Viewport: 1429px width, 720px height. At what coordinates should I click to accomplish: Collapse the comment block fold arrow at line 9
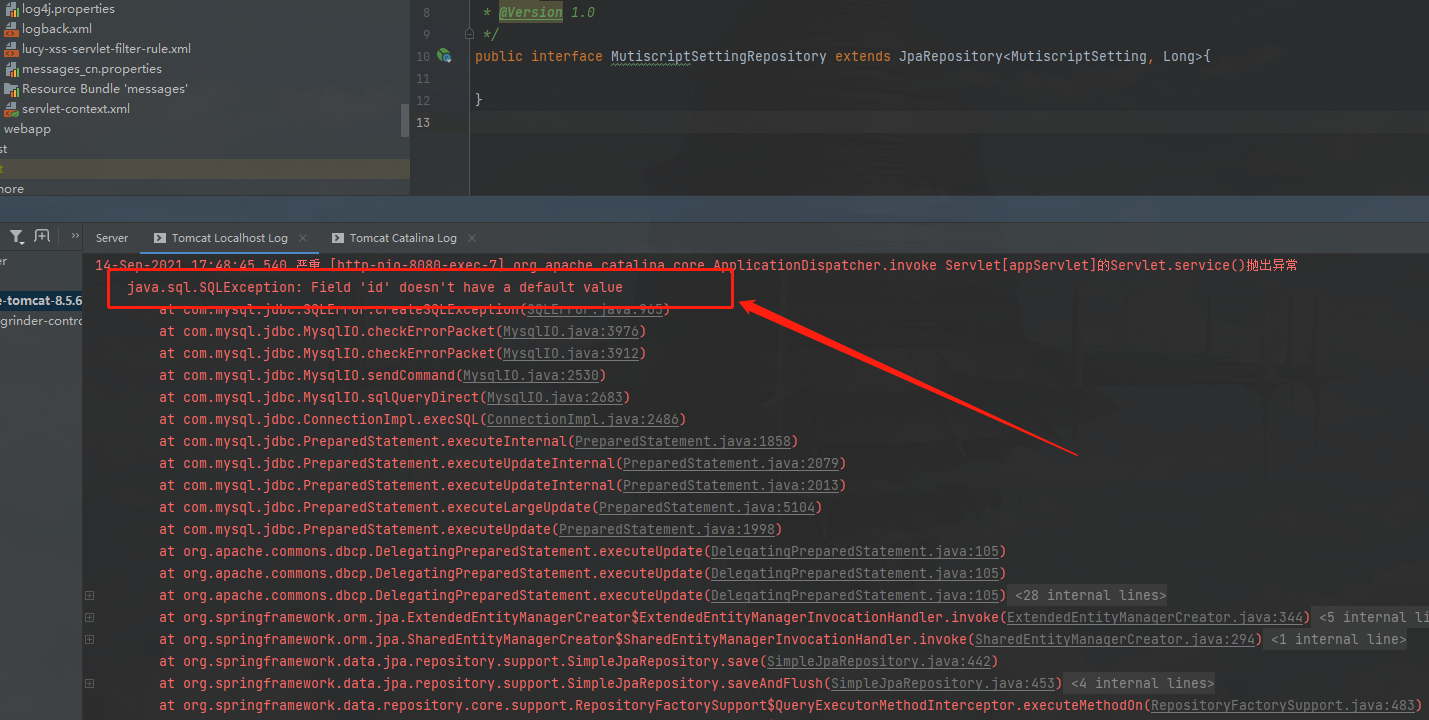tap(469, 33)
